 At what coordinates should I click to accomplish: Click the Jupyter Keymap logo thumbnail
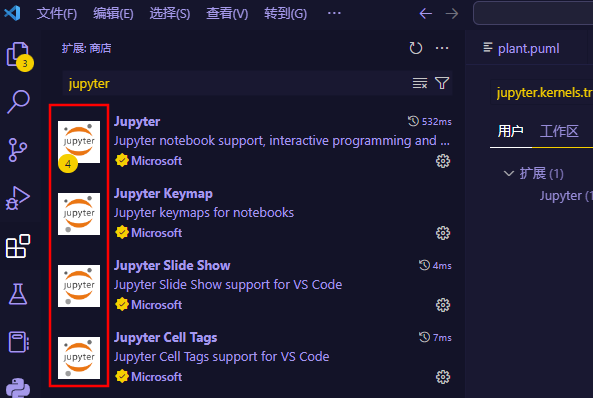tap(79, 214)
